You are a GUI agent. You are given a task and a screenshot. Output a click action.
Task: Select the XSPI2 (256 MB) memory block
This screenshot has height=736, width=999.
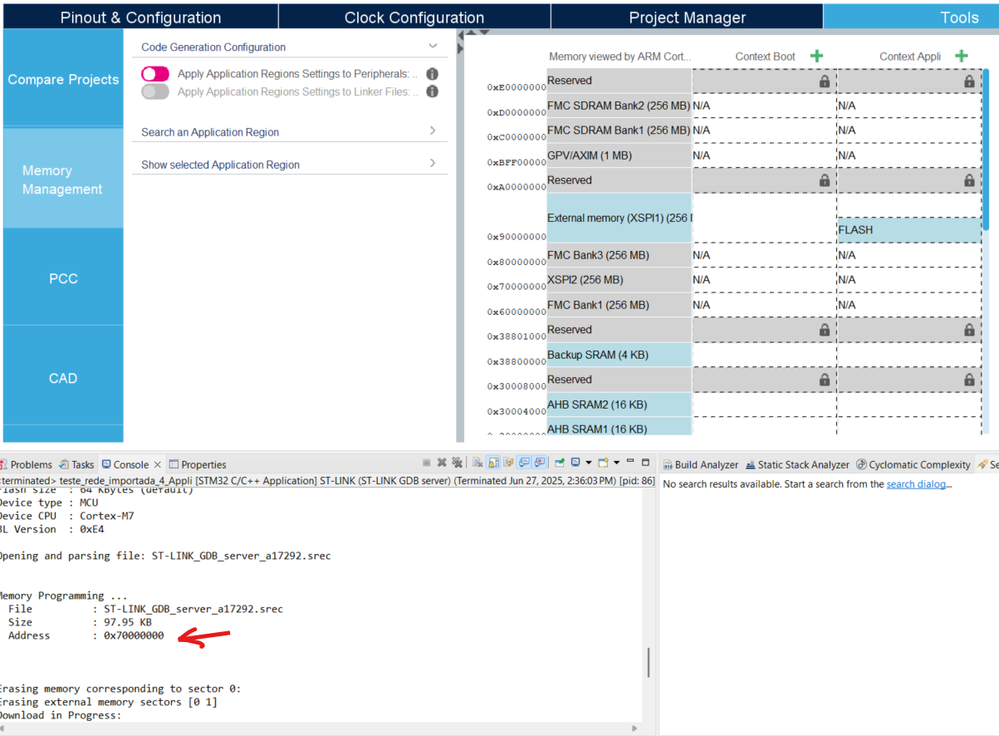click(619, 280)
